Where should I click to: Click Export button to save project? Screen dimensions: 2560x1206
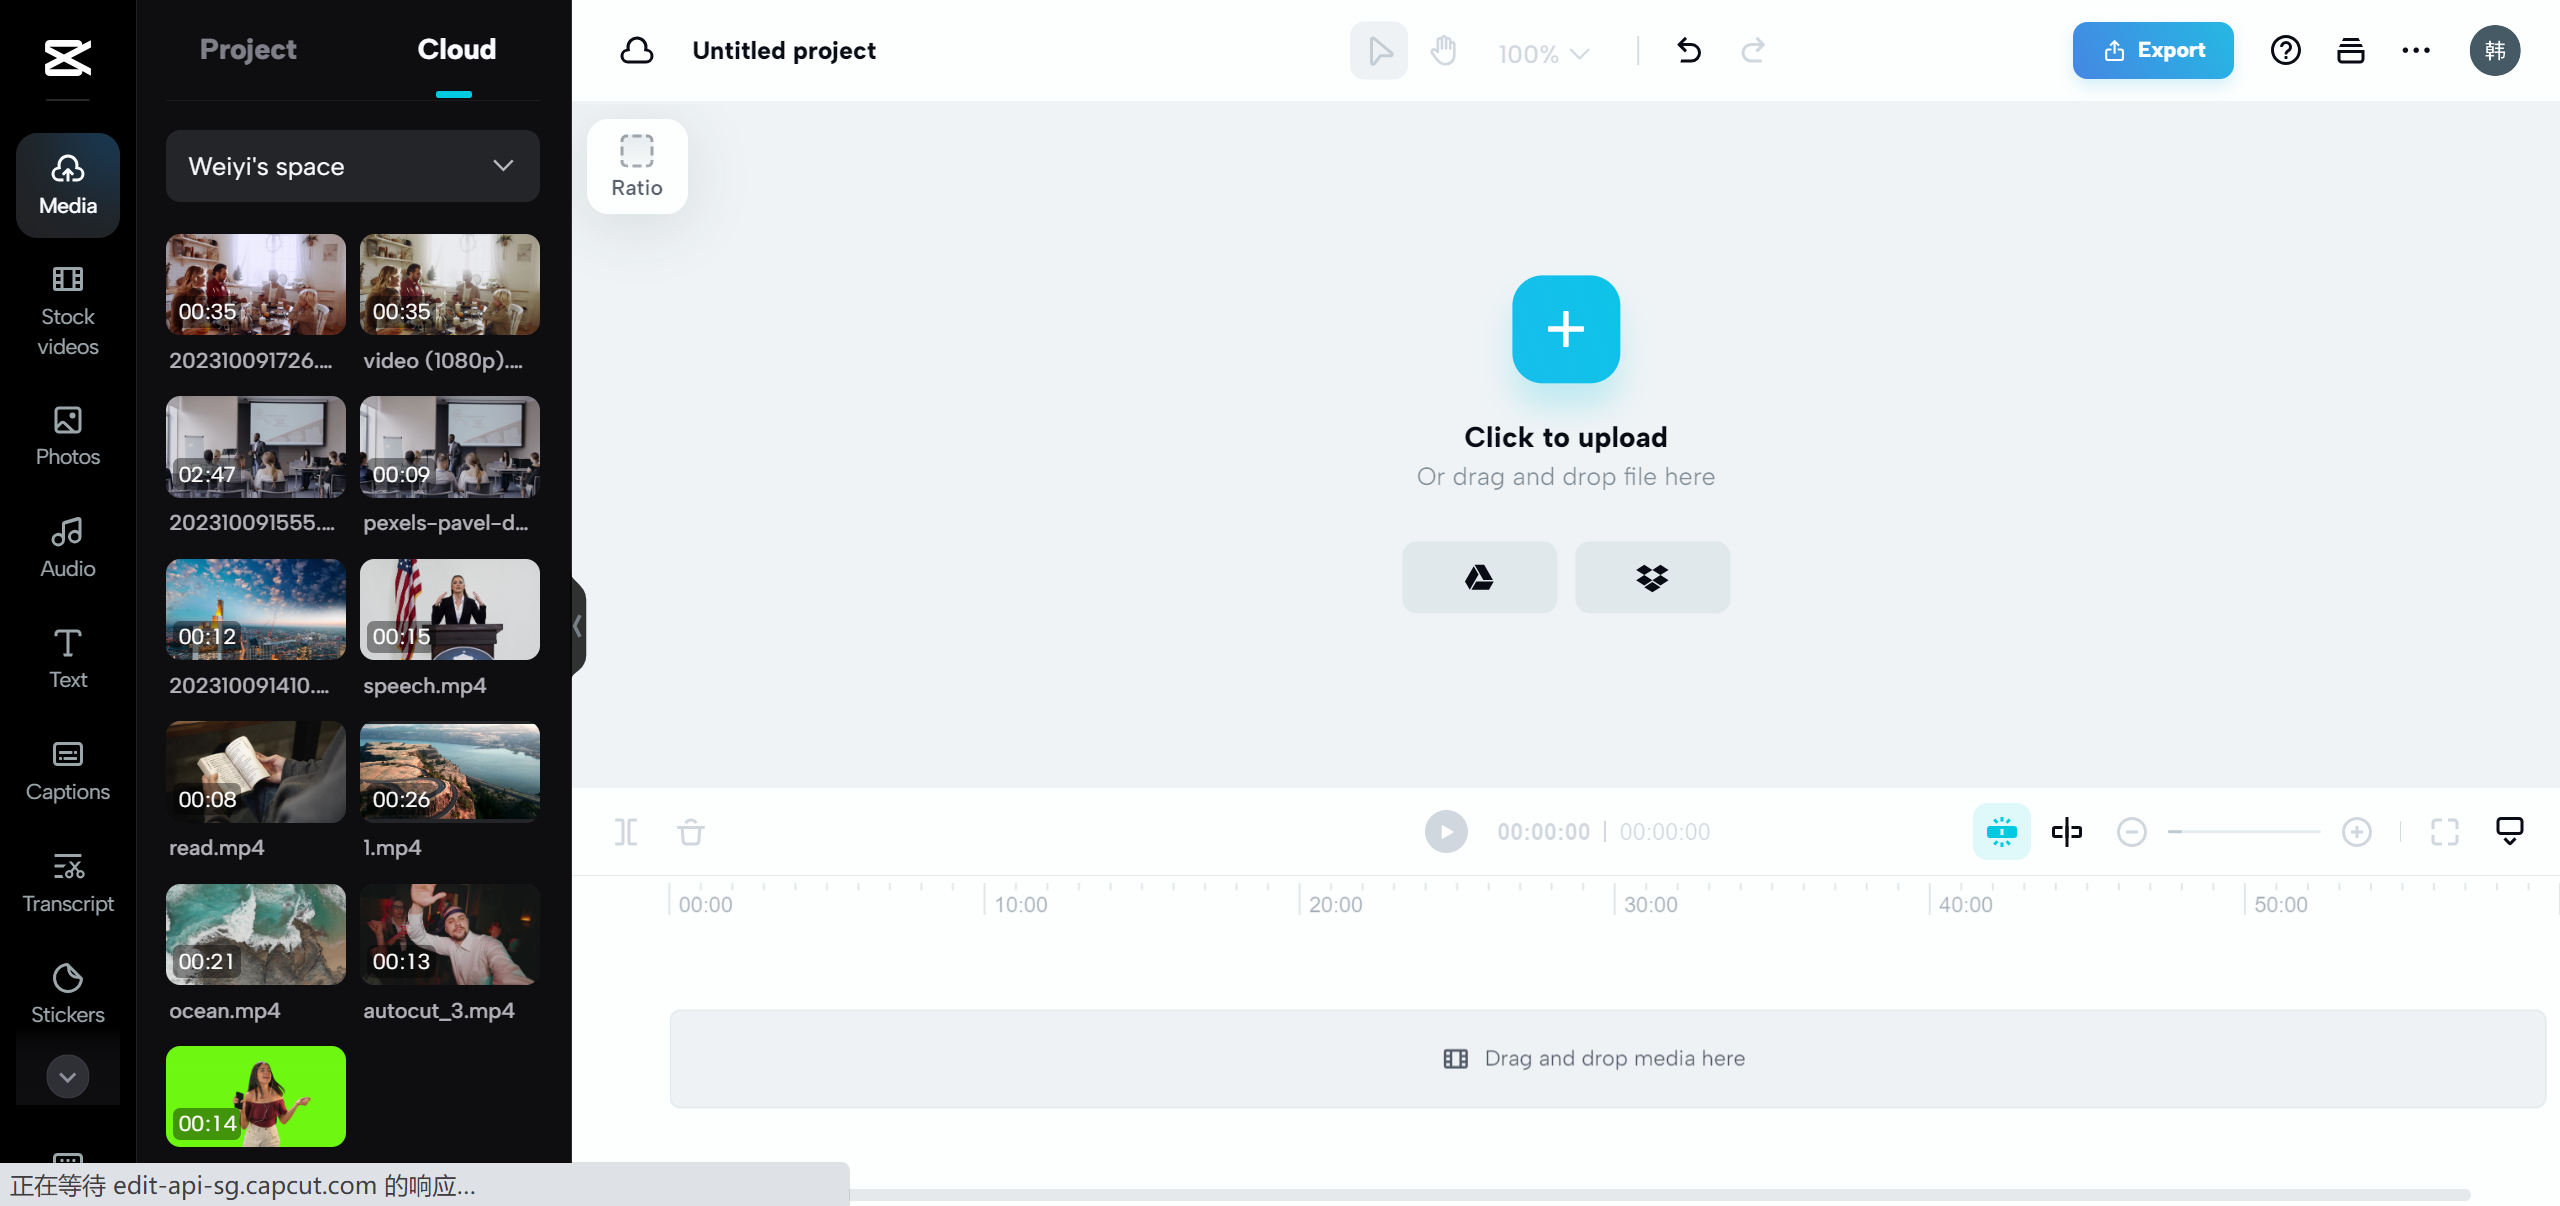(2153, 49)
